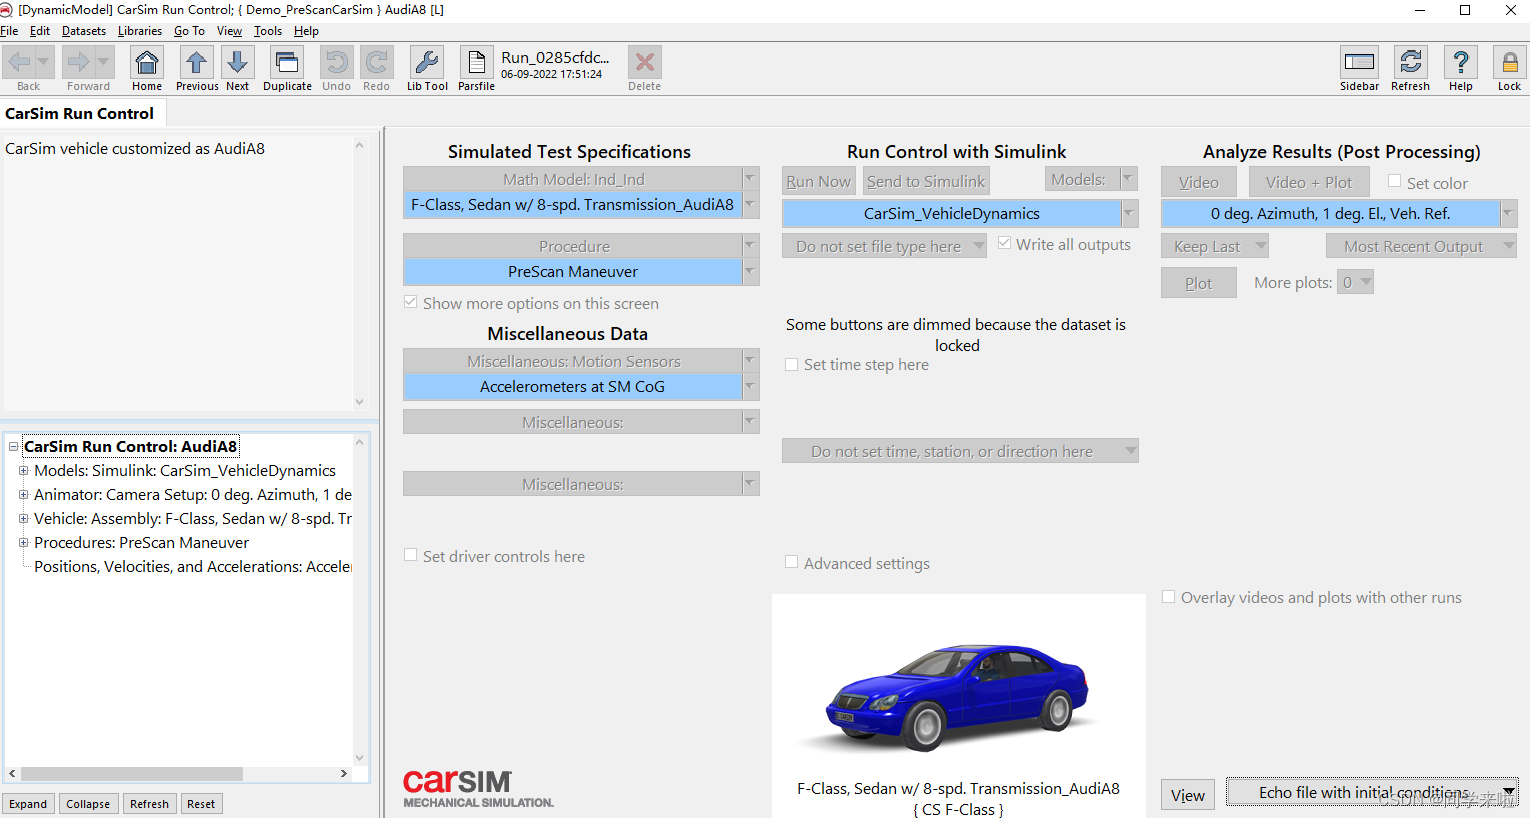1530x818 pixels.
Task: Click the Delete red X icon
Action: pyautogui.click(x=645, y=63)
